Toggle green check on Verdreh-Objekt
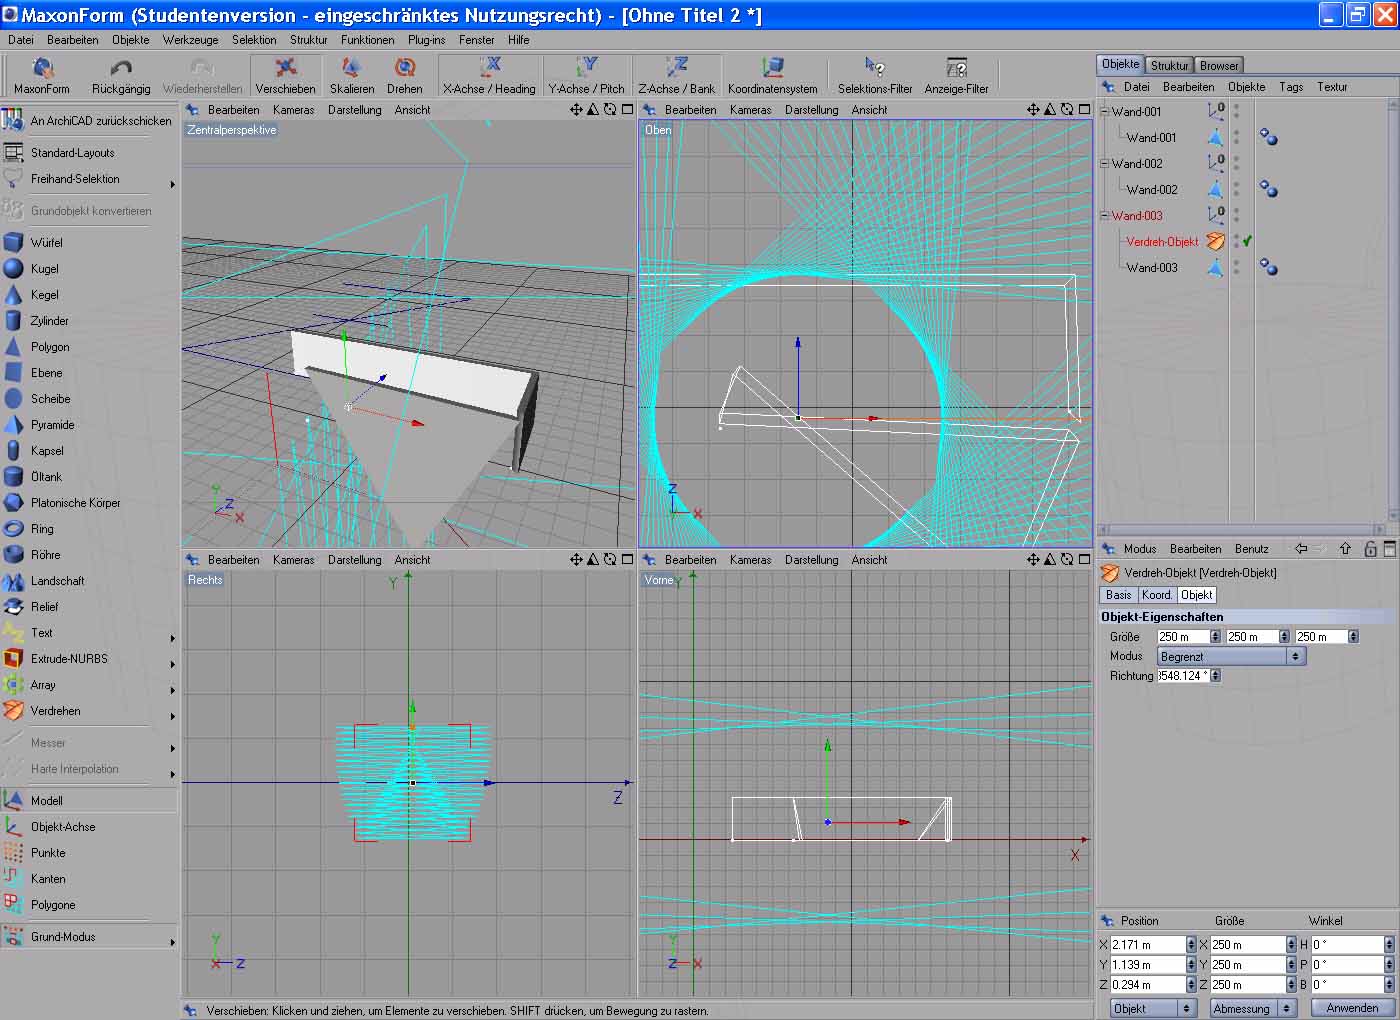 (x=1248, y=241)
